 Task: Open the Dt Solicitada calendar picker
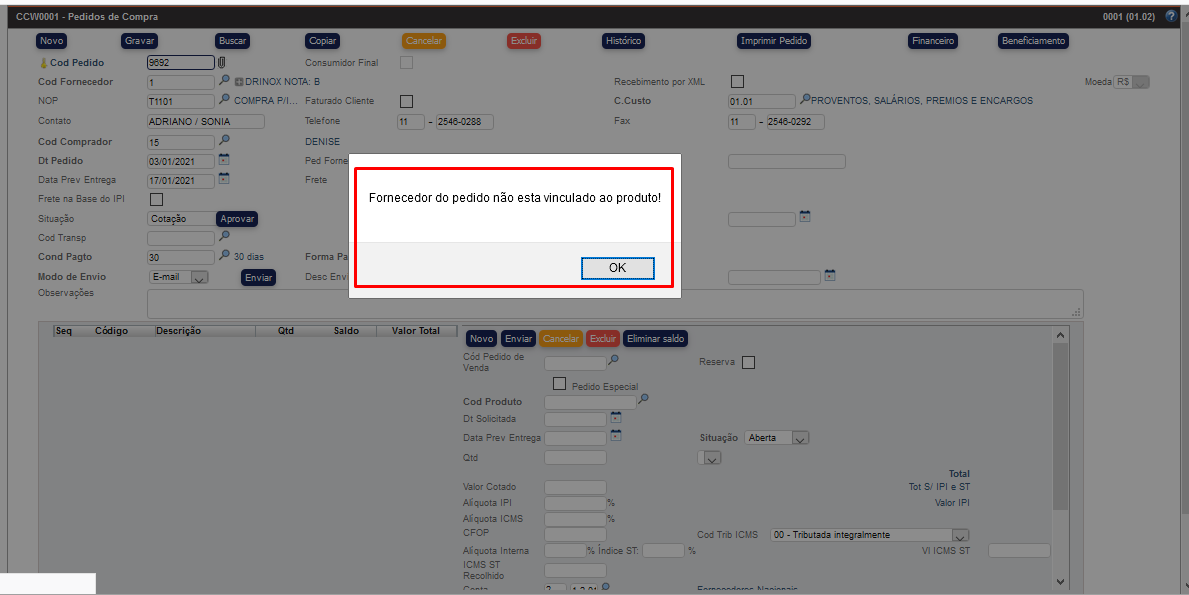616,418
